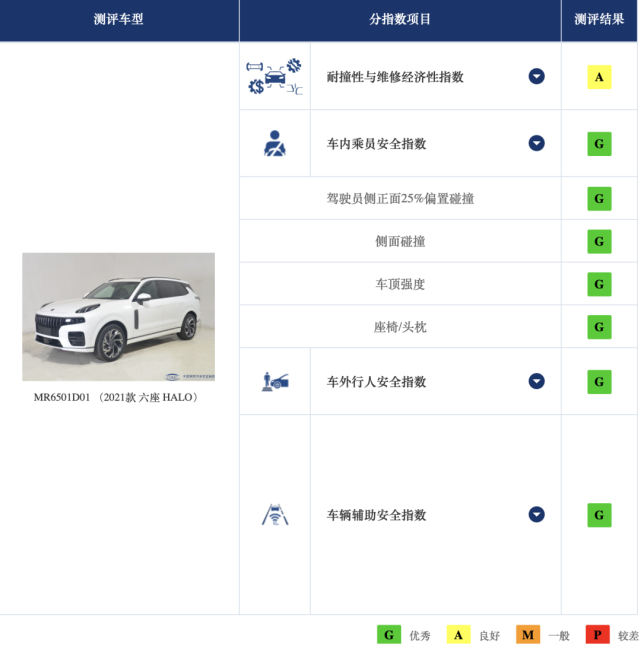
Task: Click the 一般 legend label
Action: [559, 635]
